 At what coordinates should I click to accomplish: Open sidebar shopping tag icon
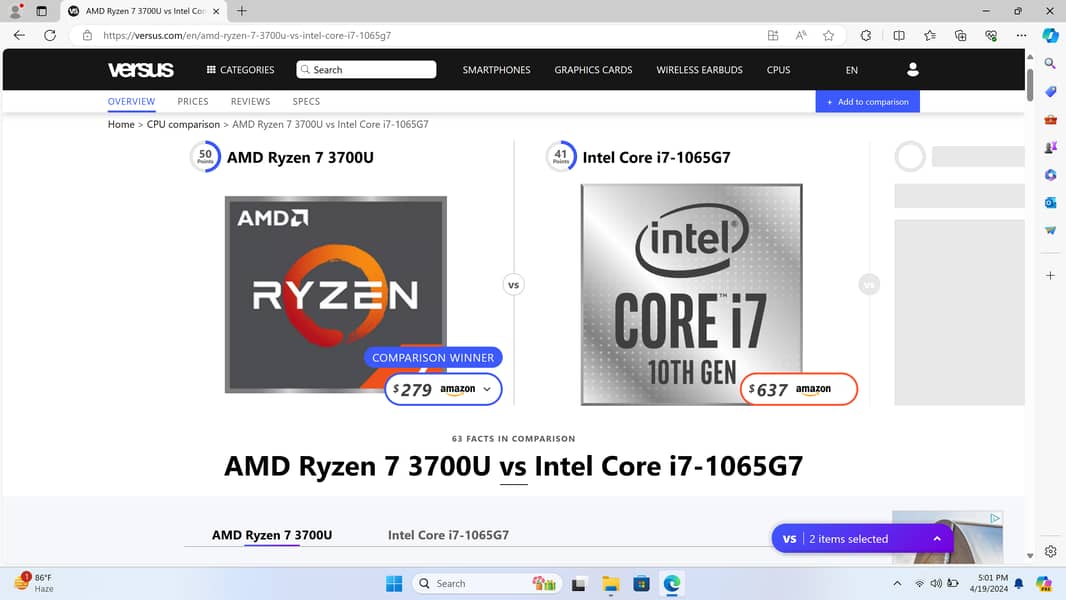coord(1050,91)
